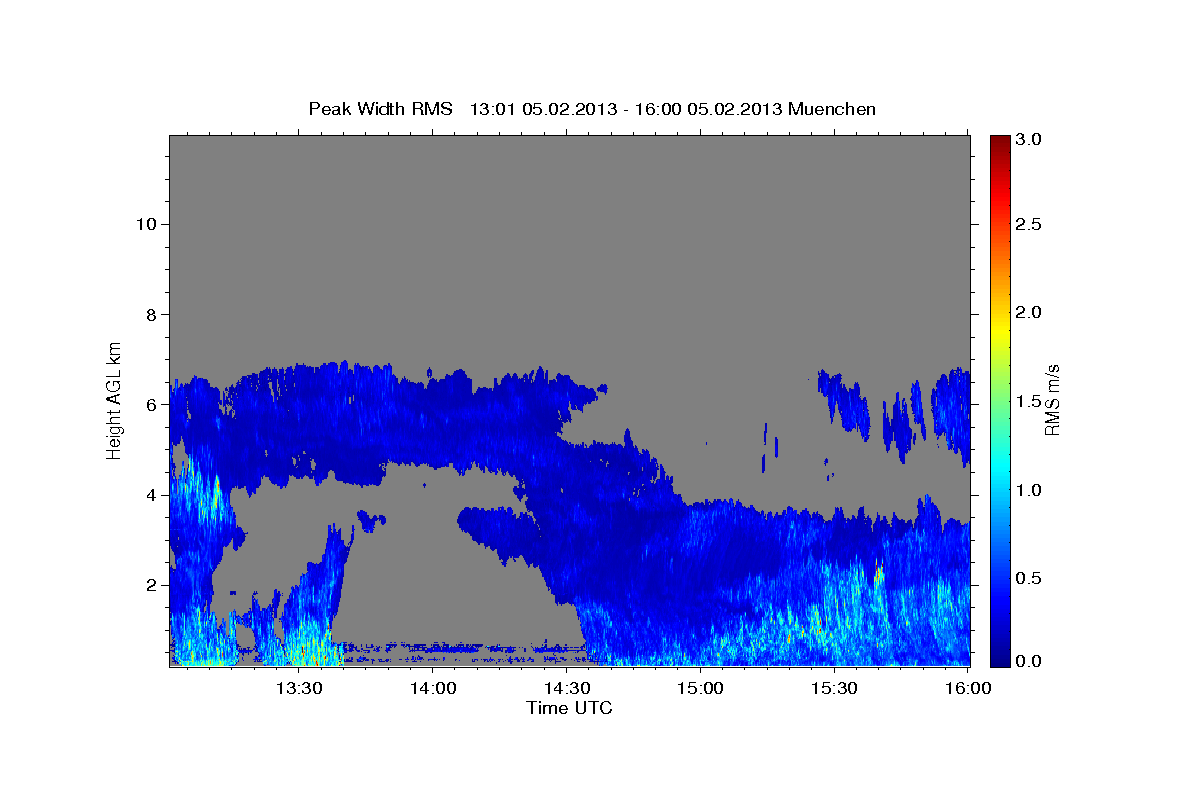Click the colorbar value 0.0
The width and height of the screenshot is (1200, 800).
pyautogui.click(x=1029, y=661)
